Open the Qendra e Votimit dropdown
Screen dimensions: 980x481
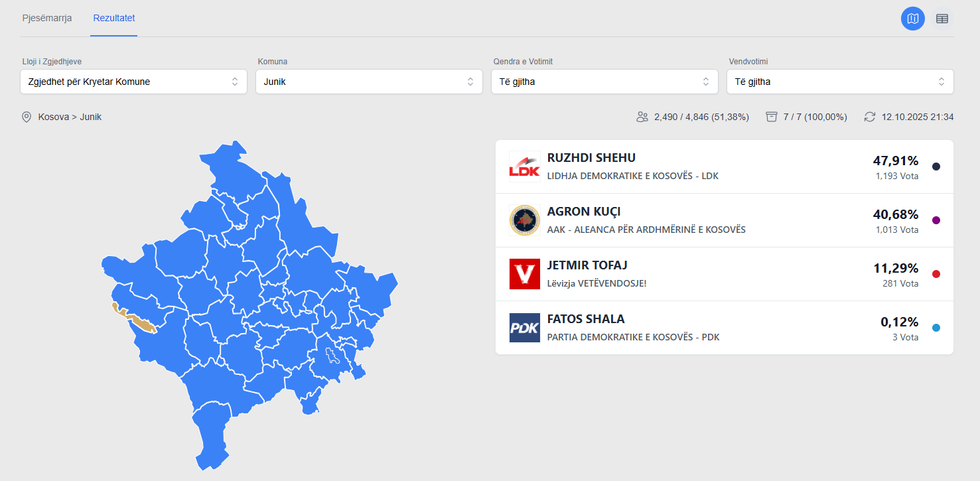pos(604,82)
